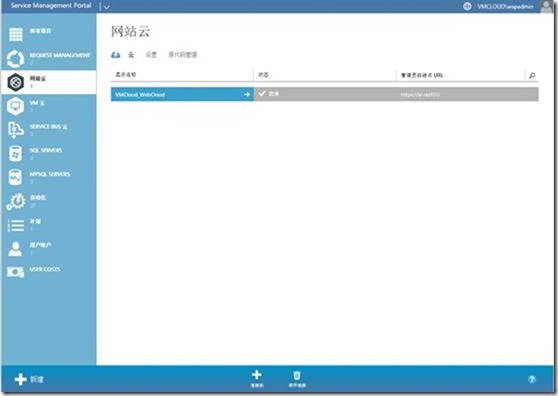Image resolution: width=558 pixels, height=396 pixels.
Task: Open user accounts person icon in sidebar
Action: (15, 249)
